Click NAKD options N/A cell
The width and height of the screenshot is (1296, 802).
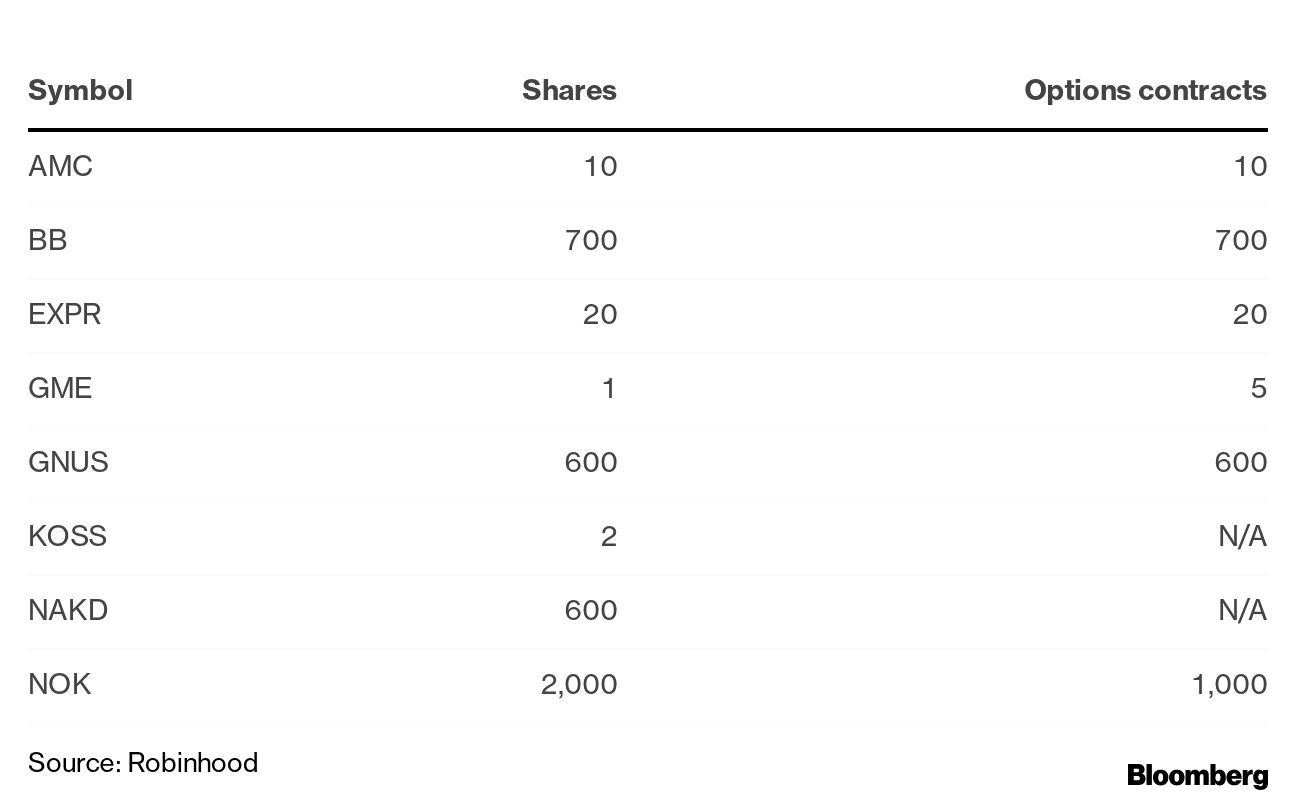(x=1242, y=610)
